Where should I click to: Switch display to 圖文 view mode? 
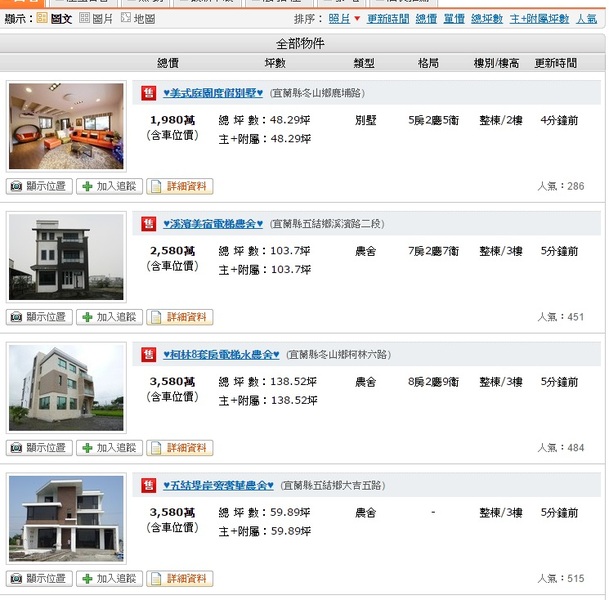(x=54, y=18)
